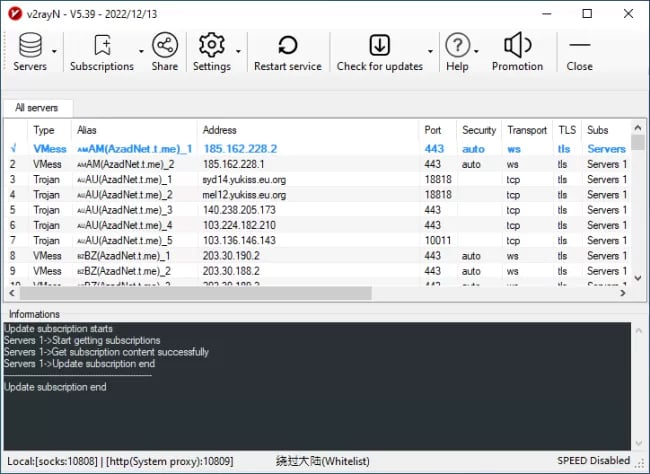The image size is (650, 474).
Task: Click address syd14.yukiss.eu.org
Action: click(244, 180)
